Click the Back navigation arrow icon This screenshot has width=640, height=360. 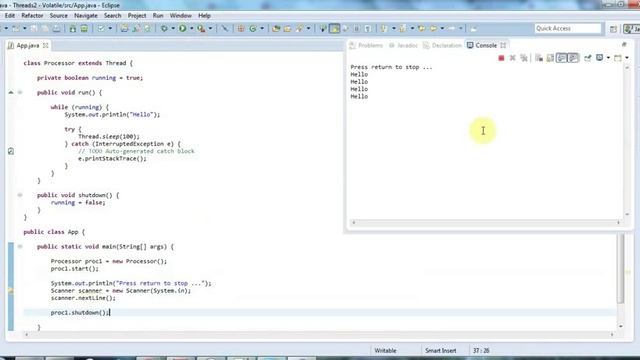[x=433, y=28]
